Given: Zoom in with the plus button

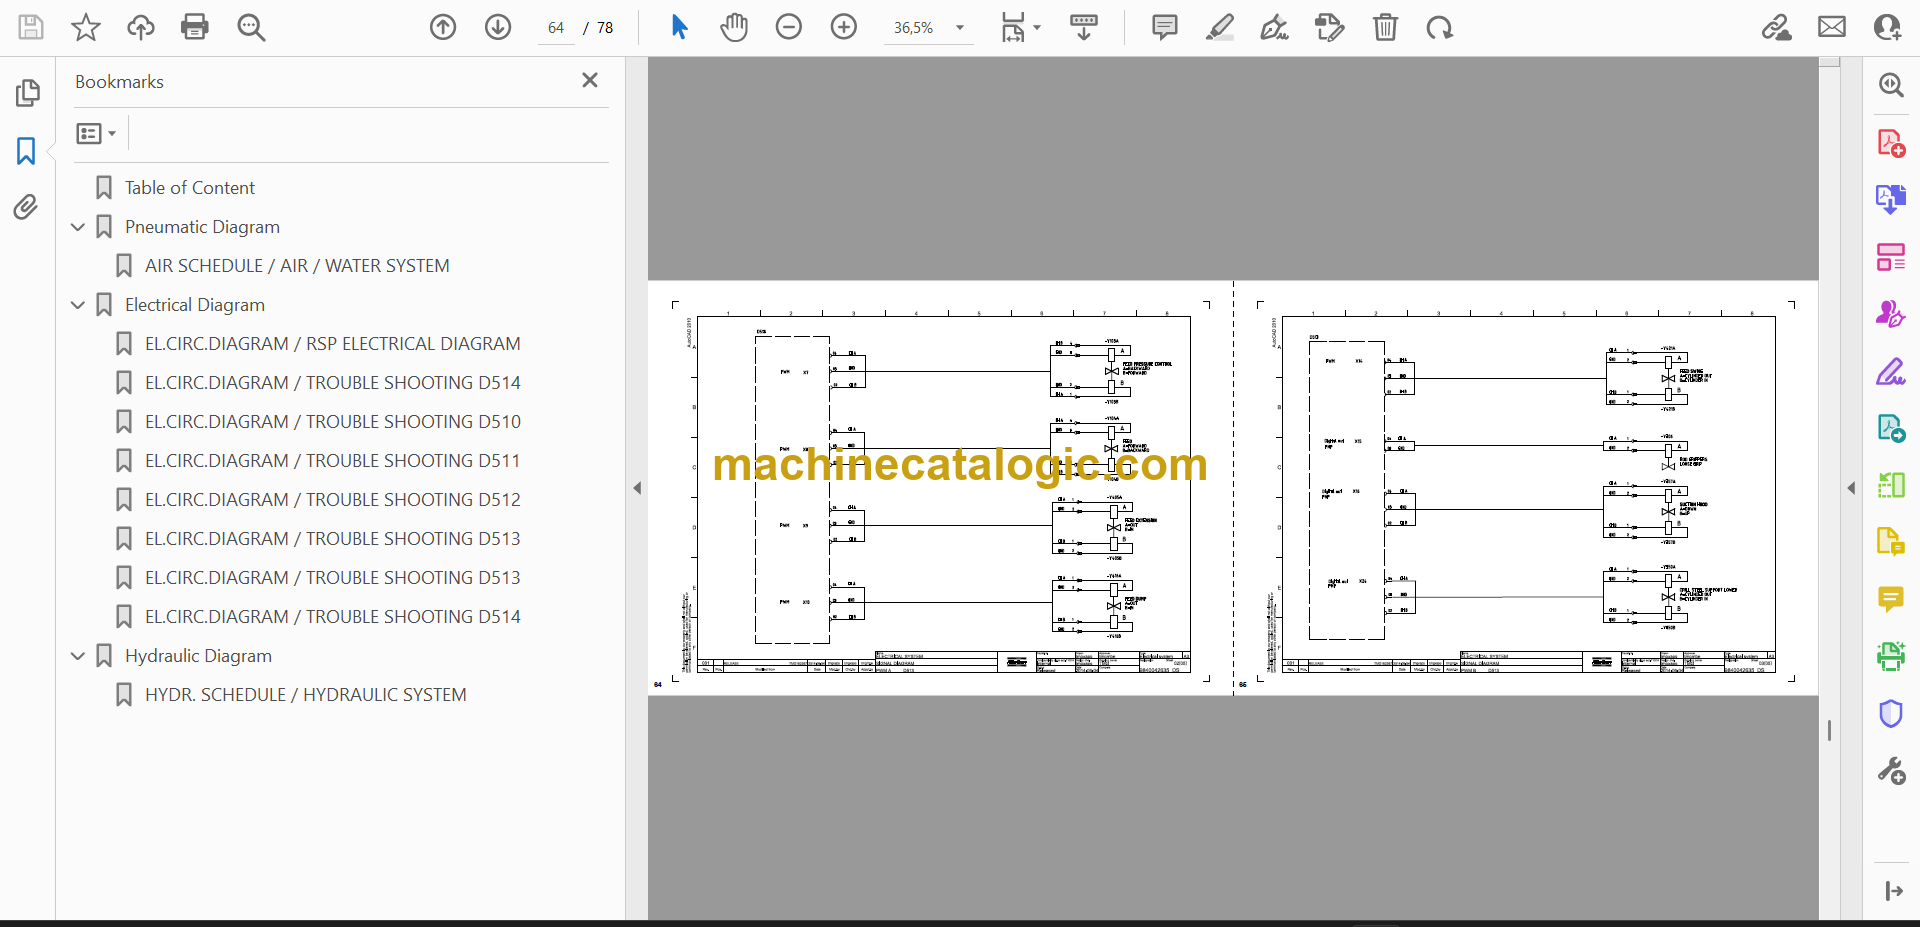Looking at the screenshot, I should [844, 27].
